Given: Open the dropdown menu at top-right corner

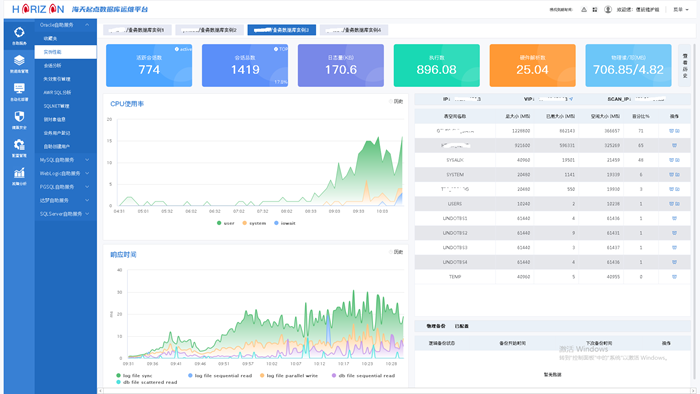Looking at the screenshot, I should pyautogui.click(x=681, y=9).
